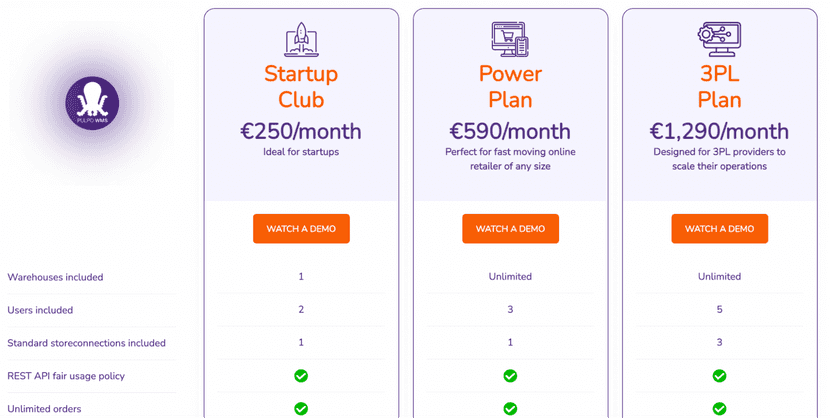The image size is (830, 418).
Task: Click Standard storeconnections included label
Action: coord(86,343)
